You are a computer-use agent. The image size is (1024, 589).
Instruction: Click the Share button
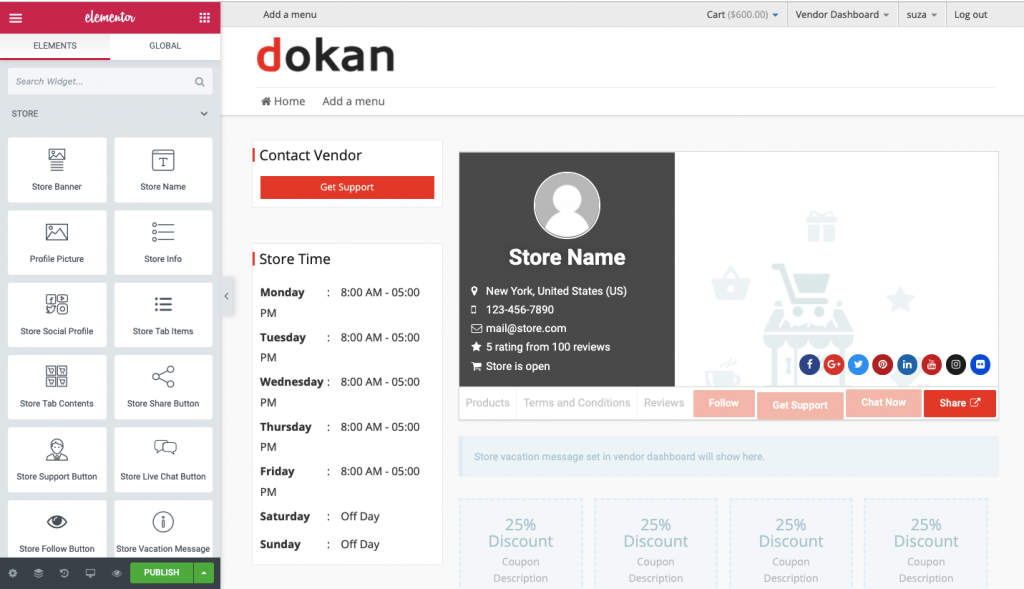(x=959, y=403)
